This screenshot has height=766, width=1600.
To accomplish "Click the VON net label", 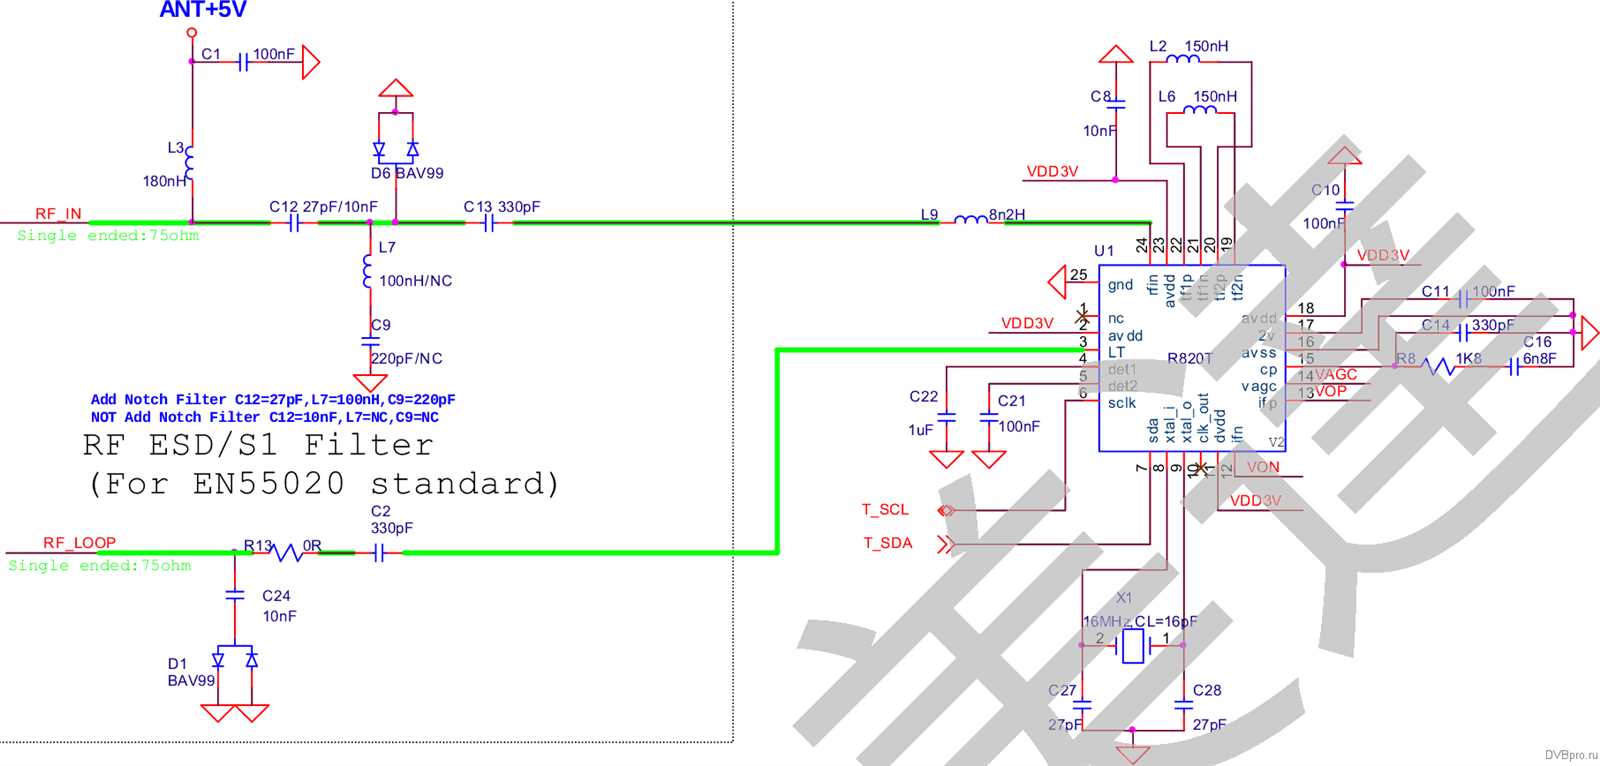I will click(1263, 467).
